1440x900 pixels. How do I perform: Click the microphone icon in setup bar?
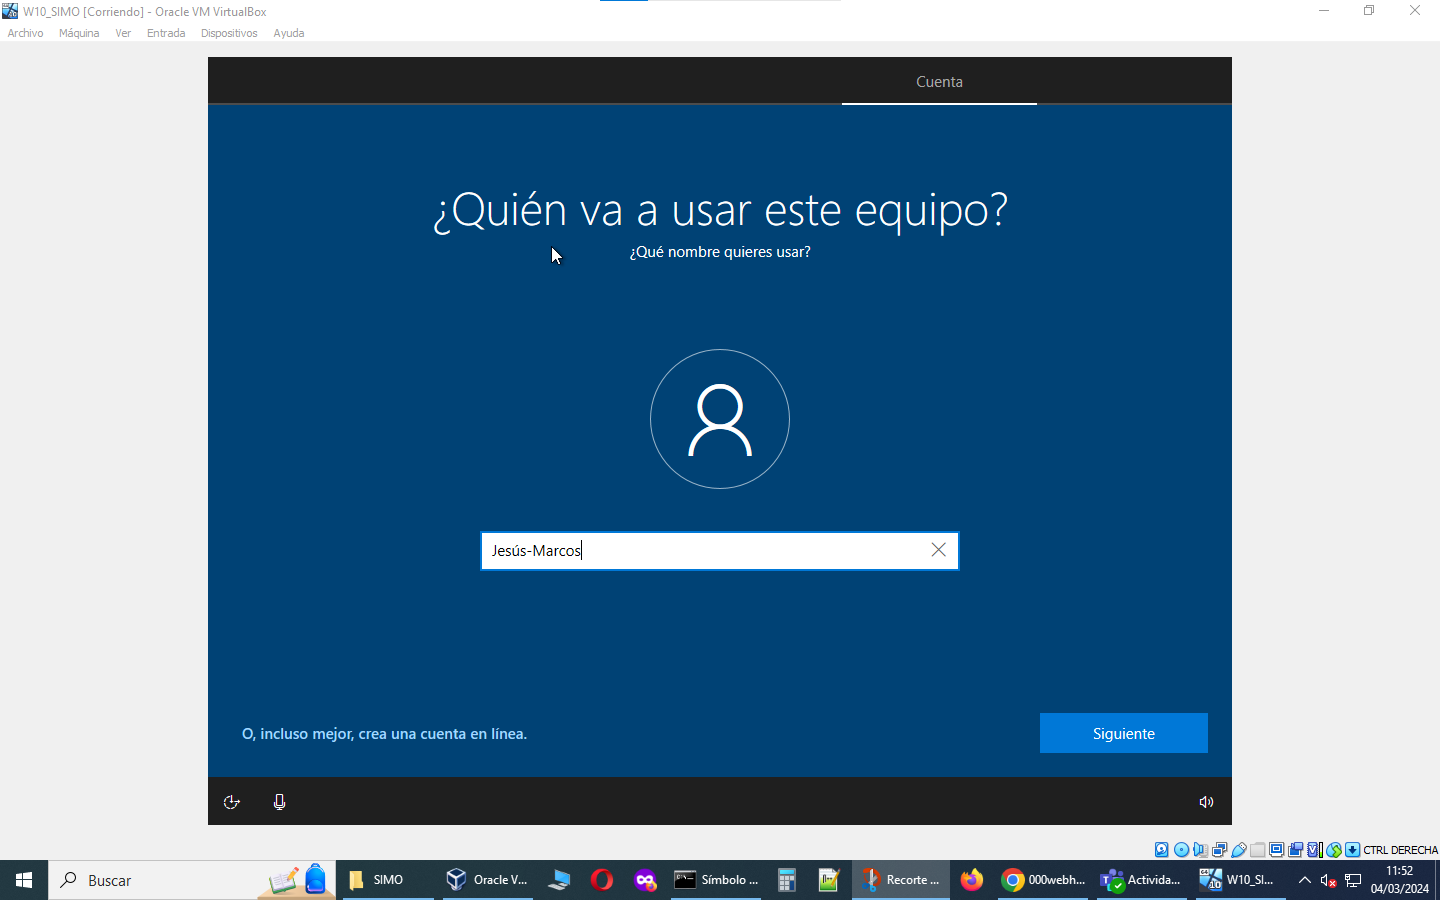point(279,802)
